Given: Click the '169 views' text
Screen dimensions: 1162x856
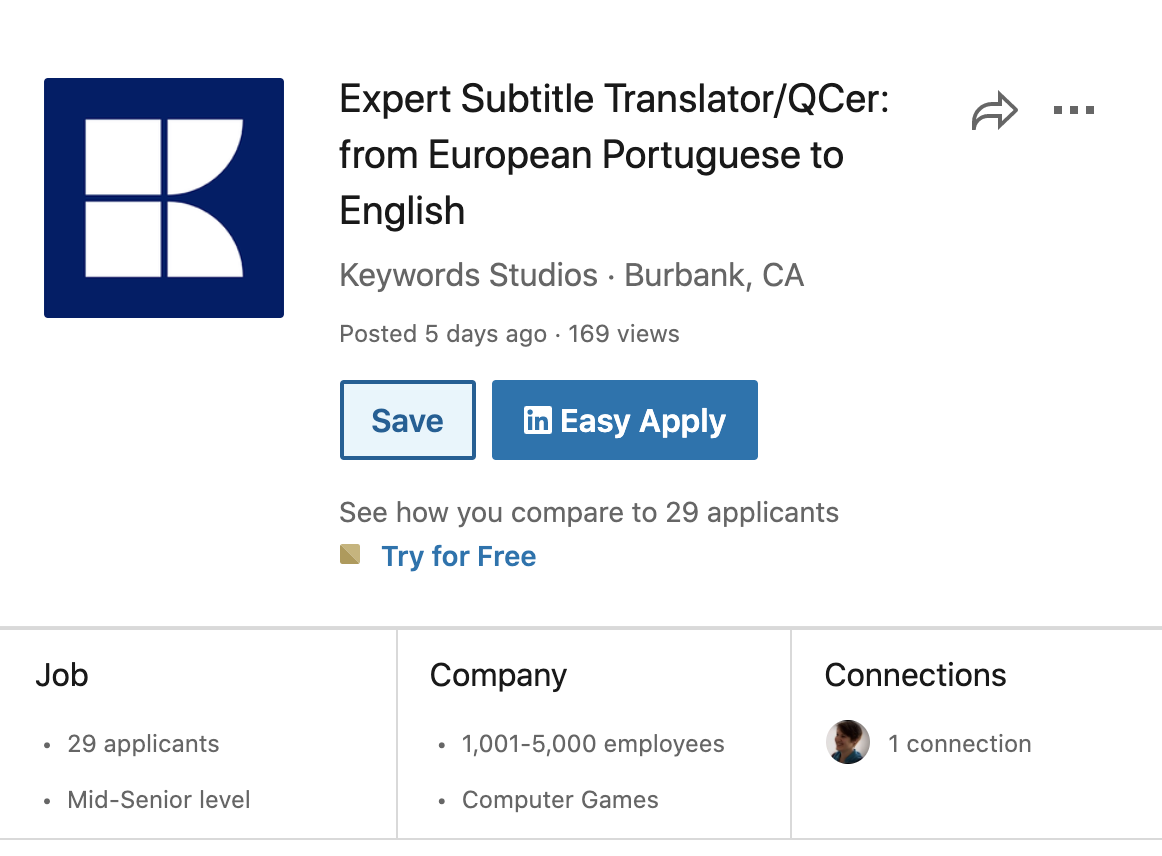Looking at the screenshot, I should click(623, 334).
